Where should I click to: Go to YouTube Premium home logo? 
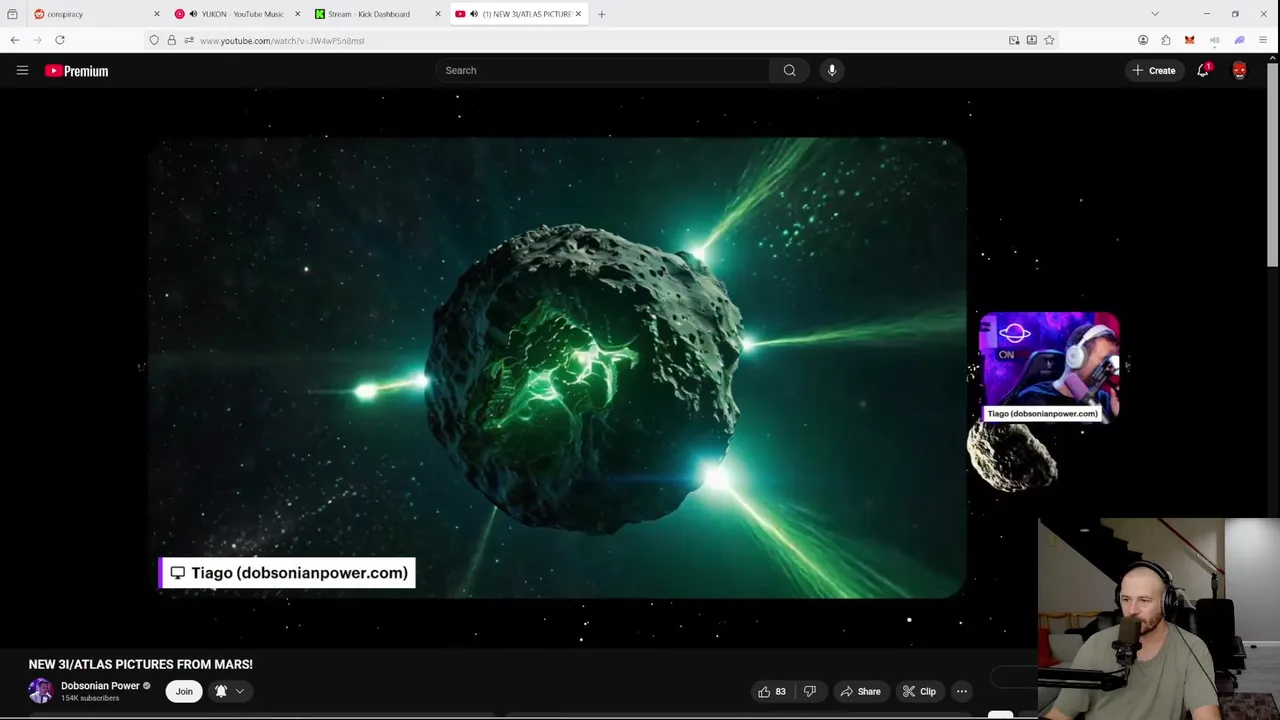[76, 71]
